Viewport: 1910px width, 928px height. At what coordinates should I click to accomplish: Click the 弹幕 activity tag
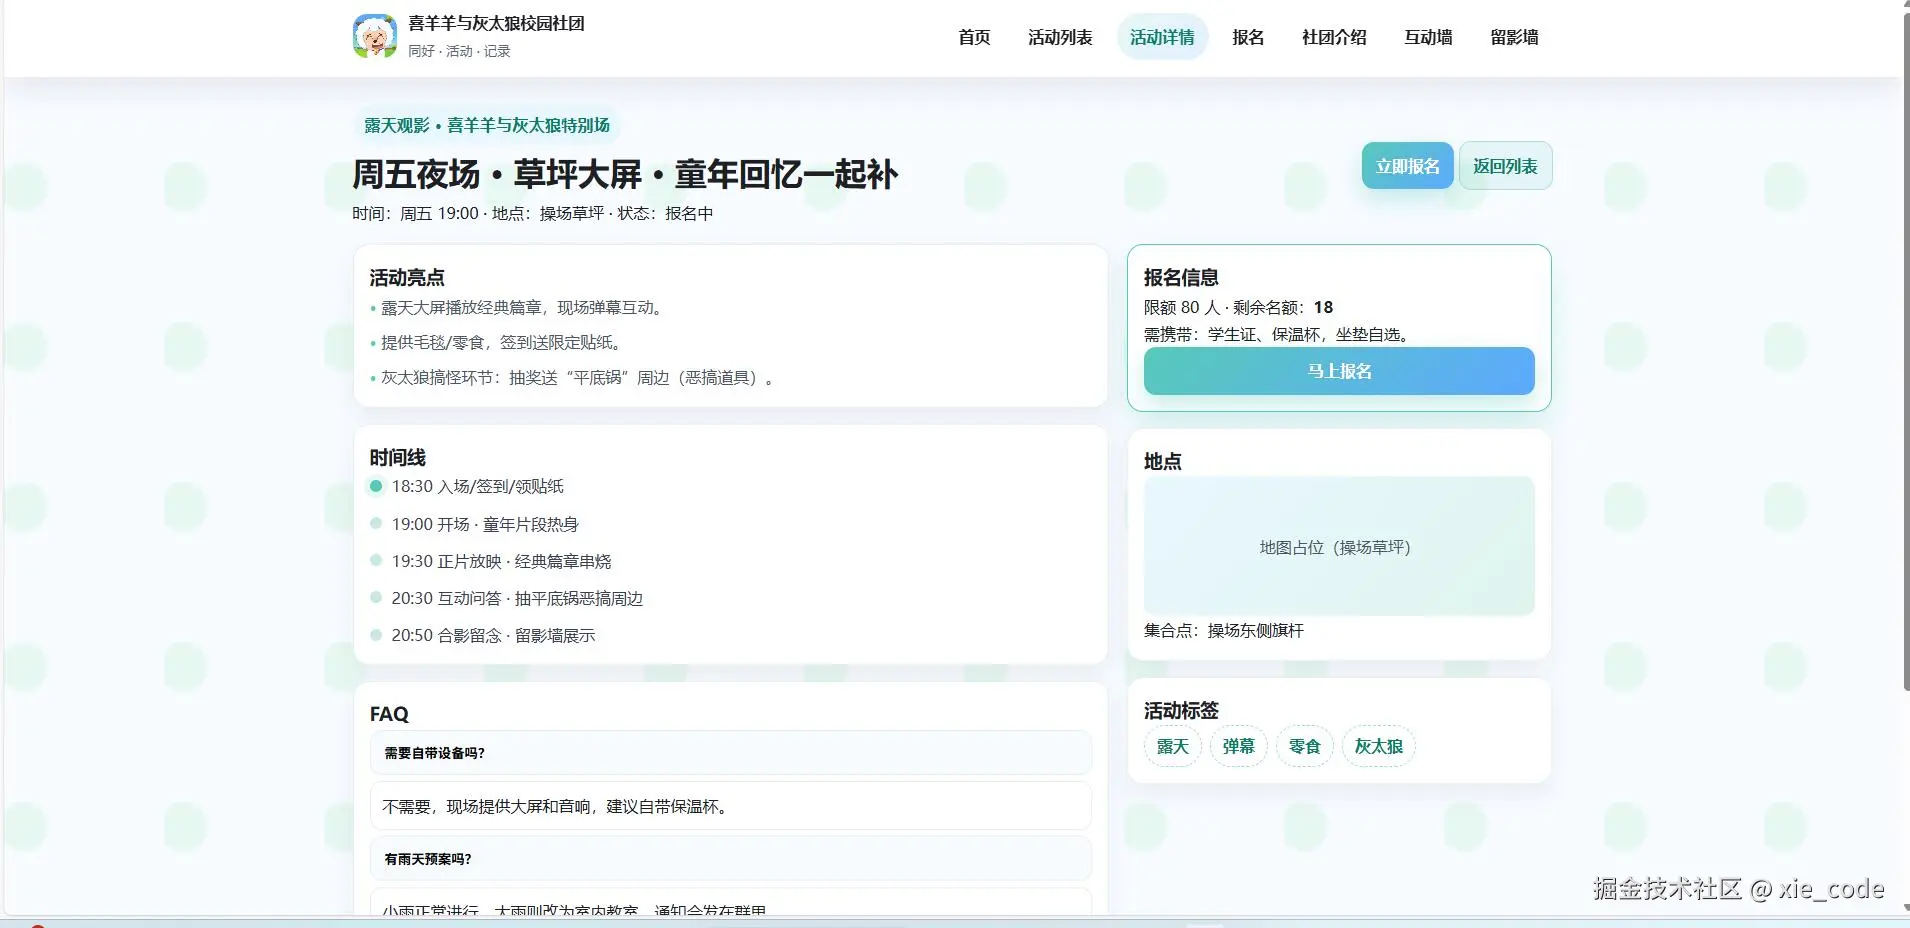(1237, 746)
